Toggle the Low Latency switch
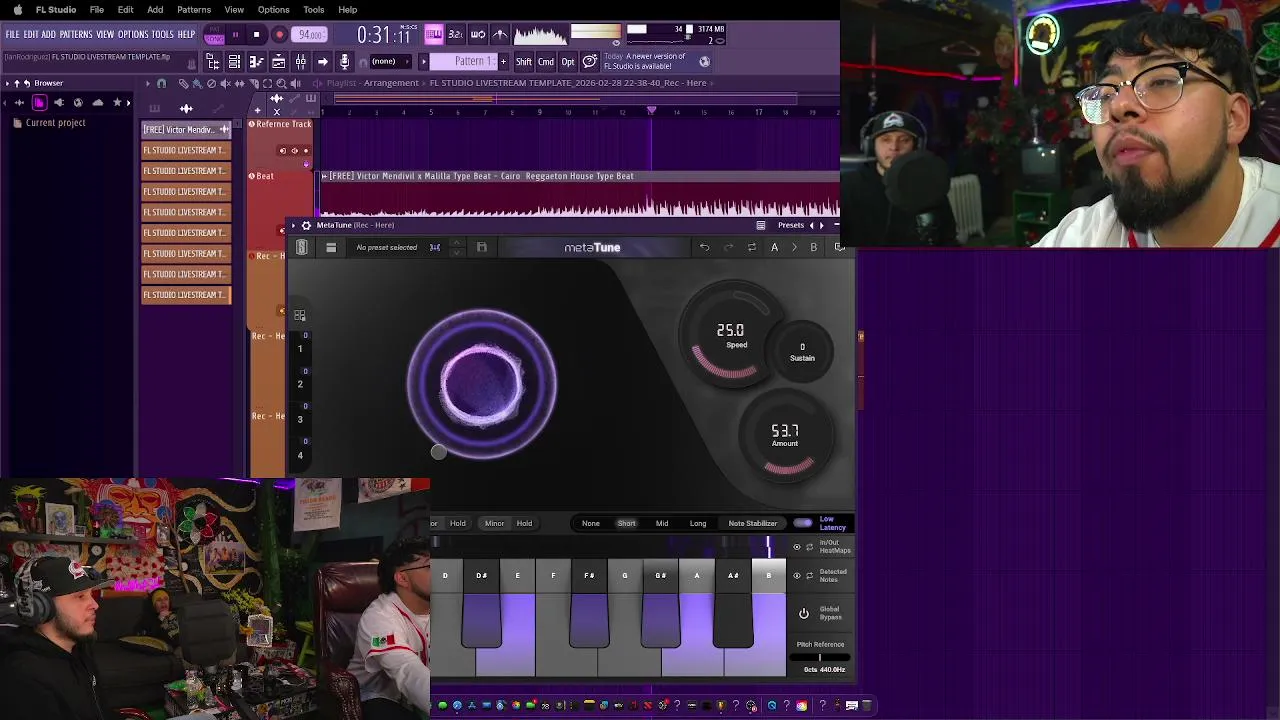 tap(803, 523)
